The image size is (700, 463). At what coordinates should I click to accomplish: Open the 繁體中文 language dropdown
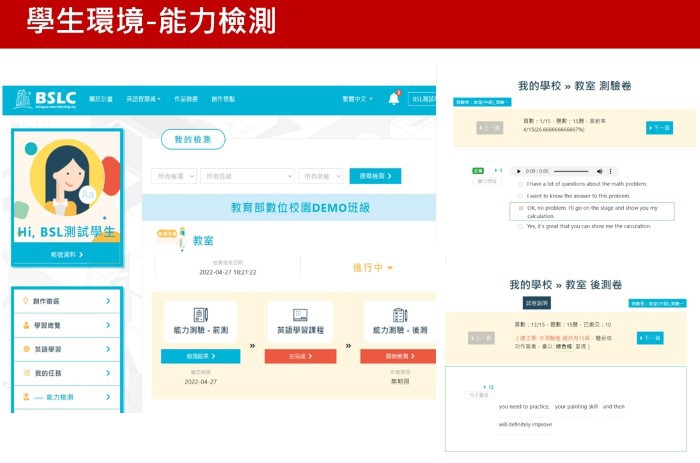pyautogui.click(x=357, y=100)
